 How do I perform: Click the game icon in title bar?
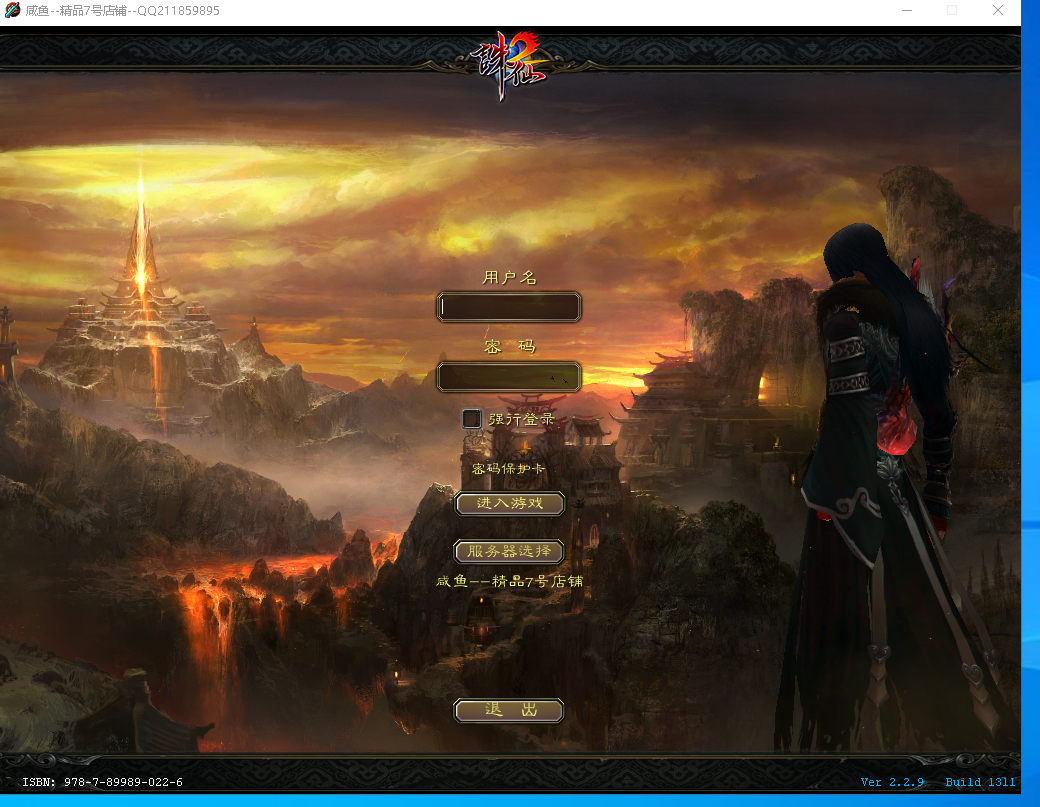click(12, 11)
